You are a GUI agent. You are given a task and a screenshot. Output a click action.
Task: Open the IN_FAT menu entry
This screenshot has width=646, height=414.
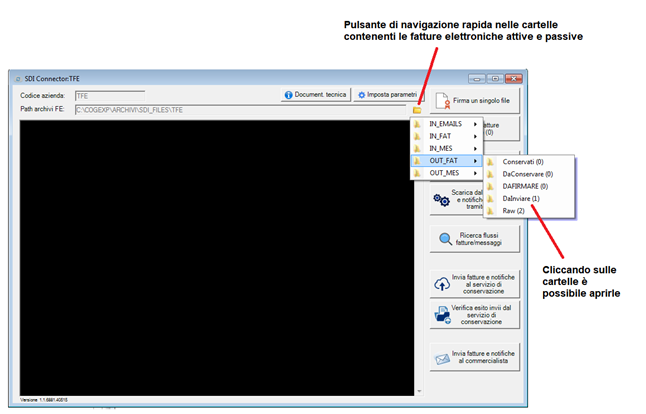[447, 136]
